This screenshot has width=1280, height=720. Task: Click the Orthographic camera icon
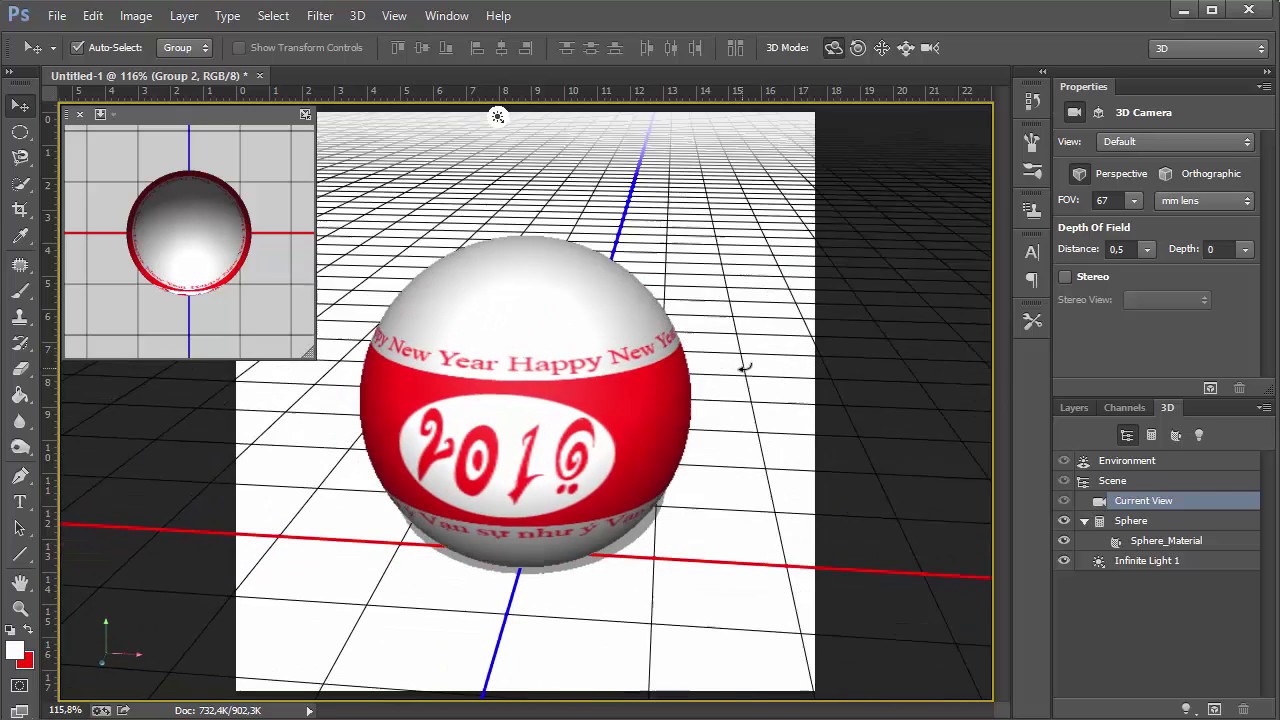[x=1166, y=174]
